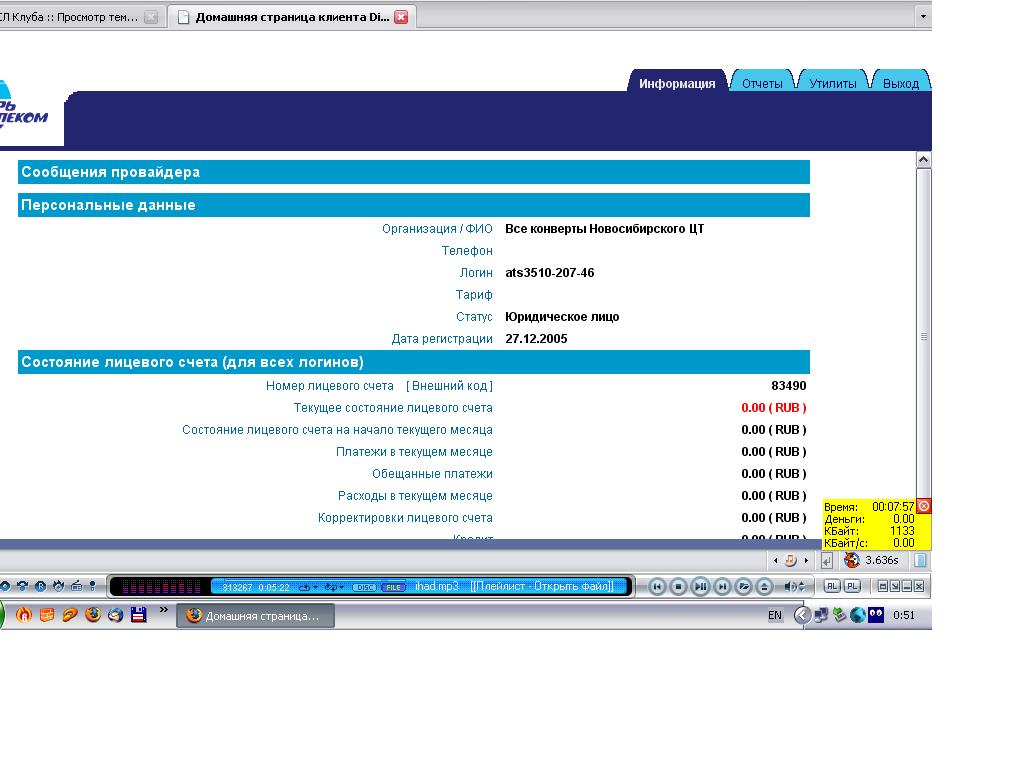Expand hidden system tray icons
Image resolution: width=1024 pixels, height=768 pixels.
tap(801, 616)
